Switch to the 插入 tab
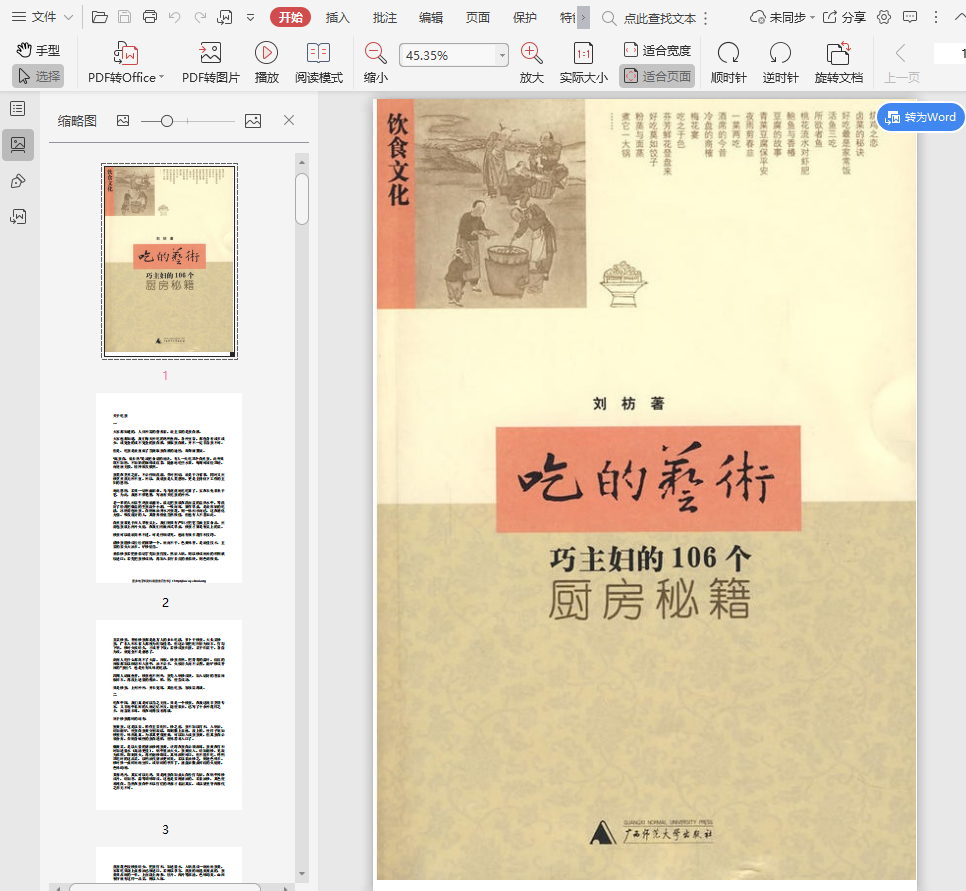Screen dimensions: 966x891 click(x=338, y=17)
